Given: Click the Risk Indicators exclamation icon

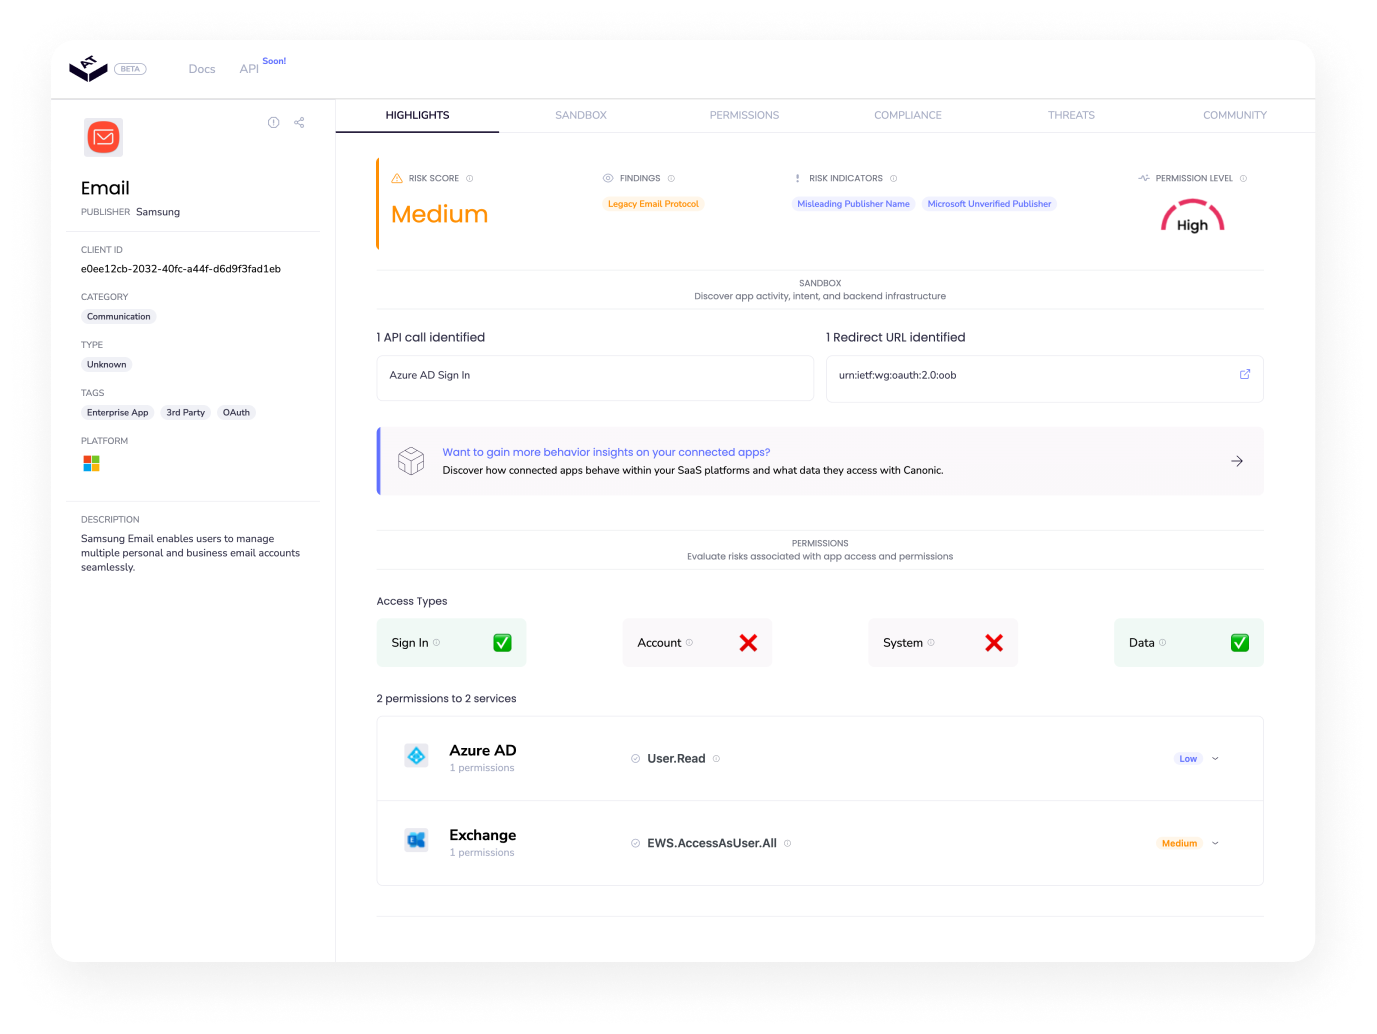Looking at the screenshot, I should 797,178.
